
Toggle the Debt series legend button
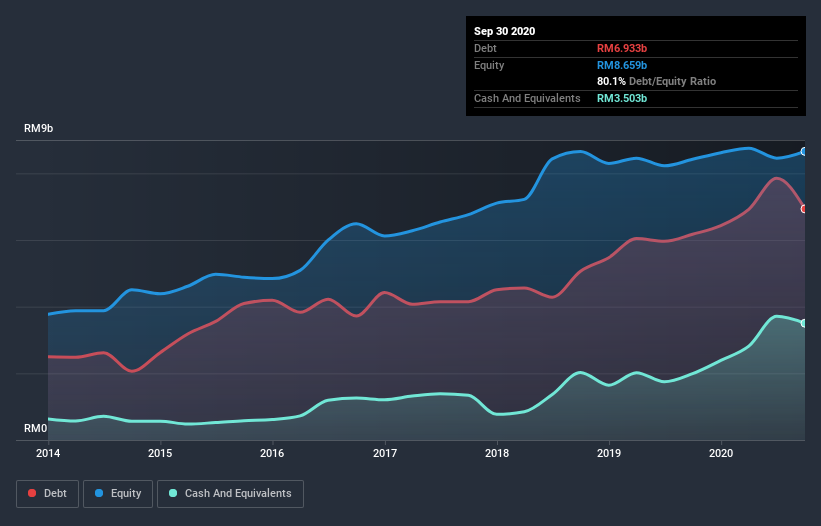pos(47,494)
